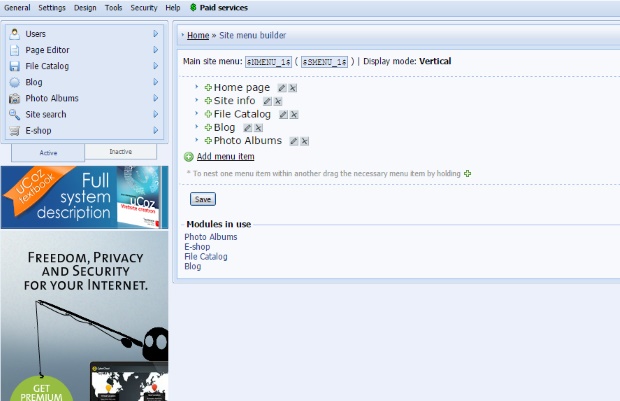Open the Settings menu
620x401 pixels.
(52, 8)
